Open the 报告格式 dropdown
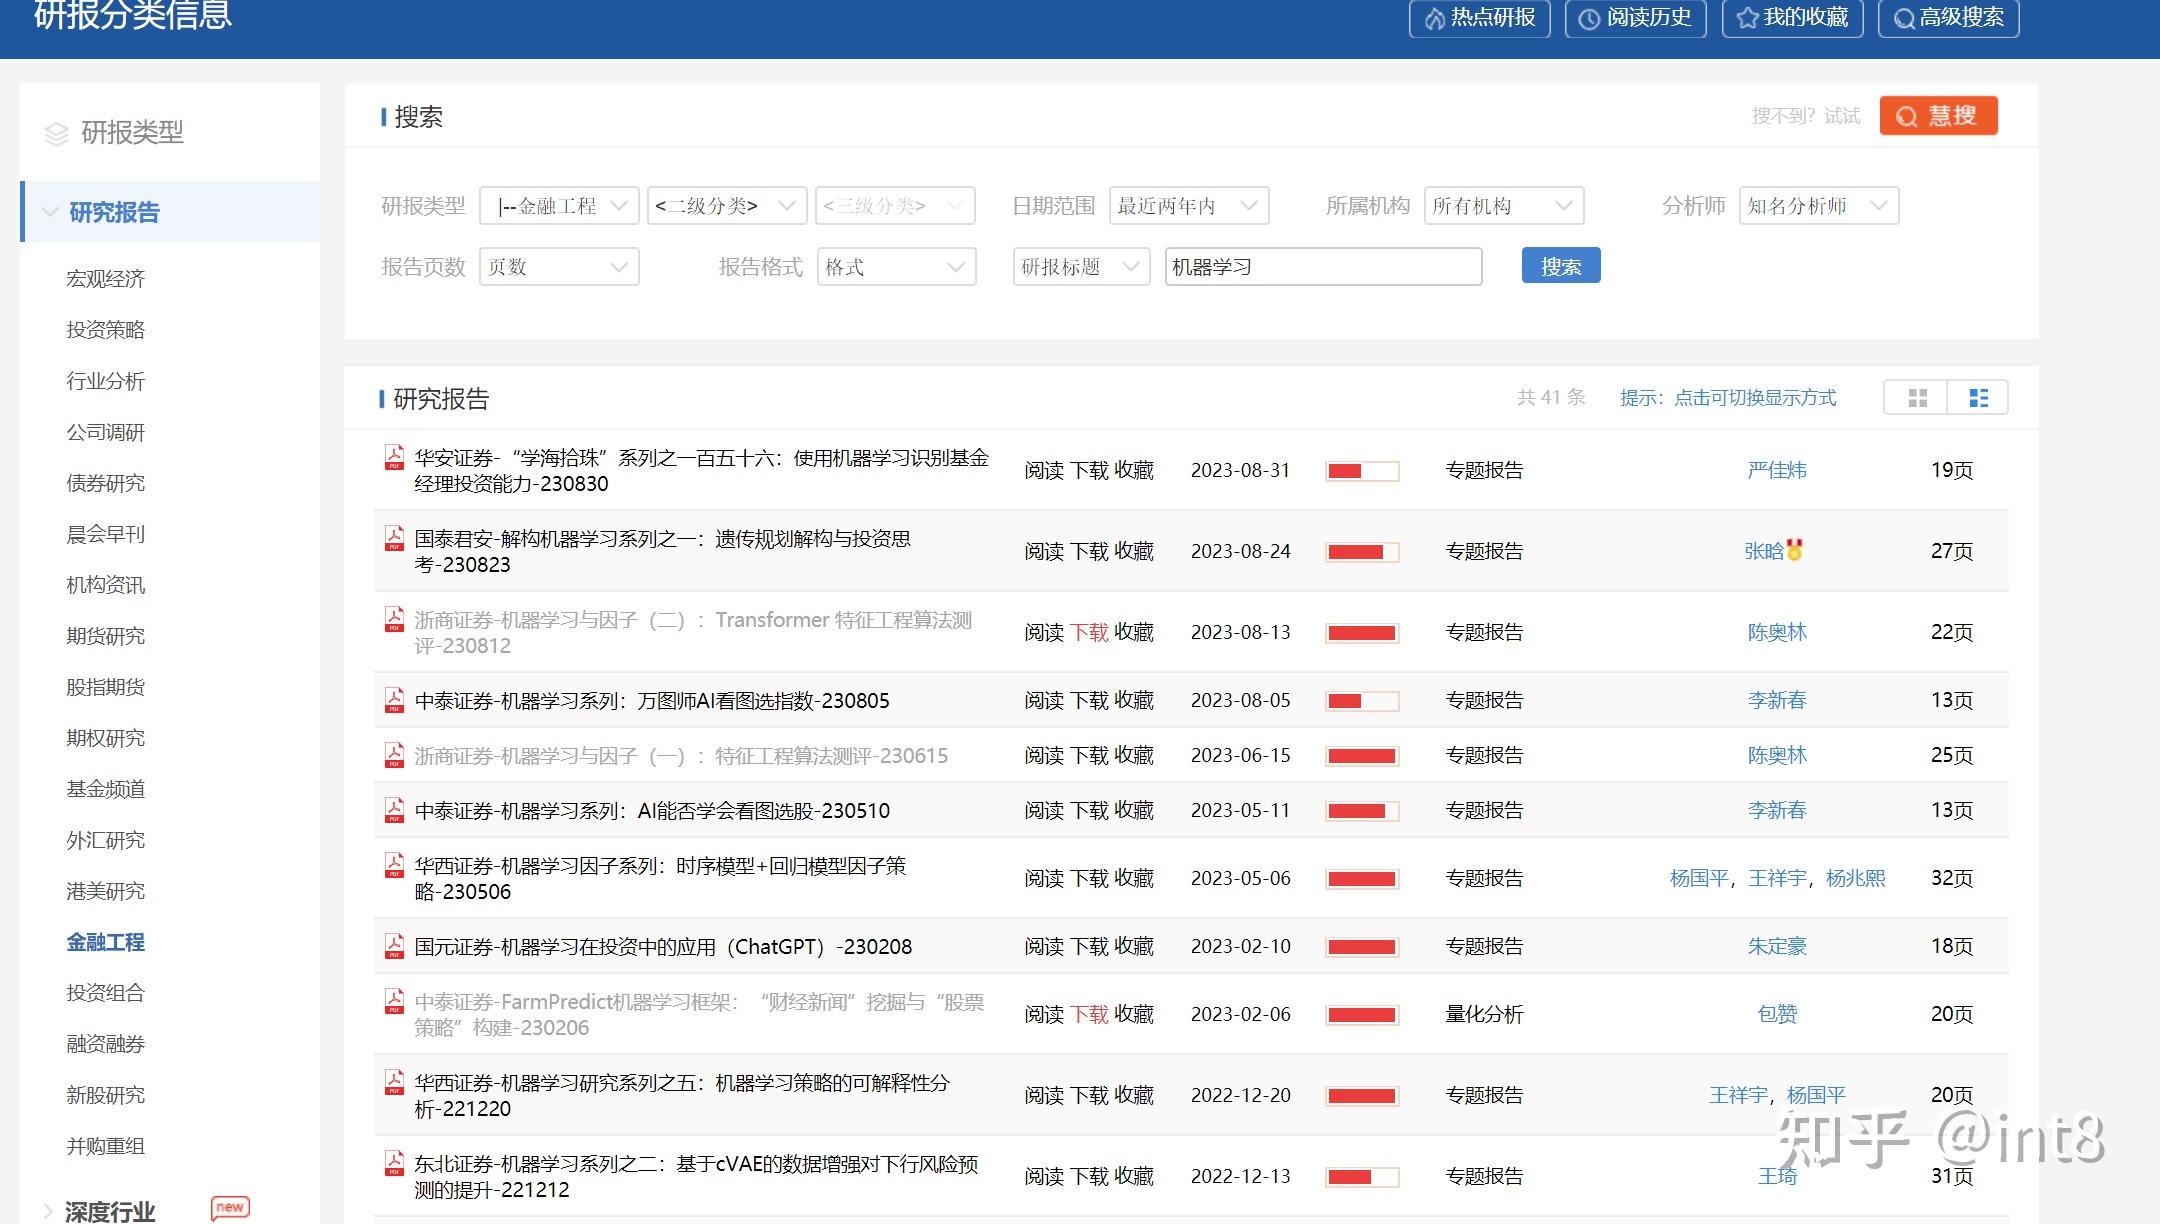 (x=895, y=267)
